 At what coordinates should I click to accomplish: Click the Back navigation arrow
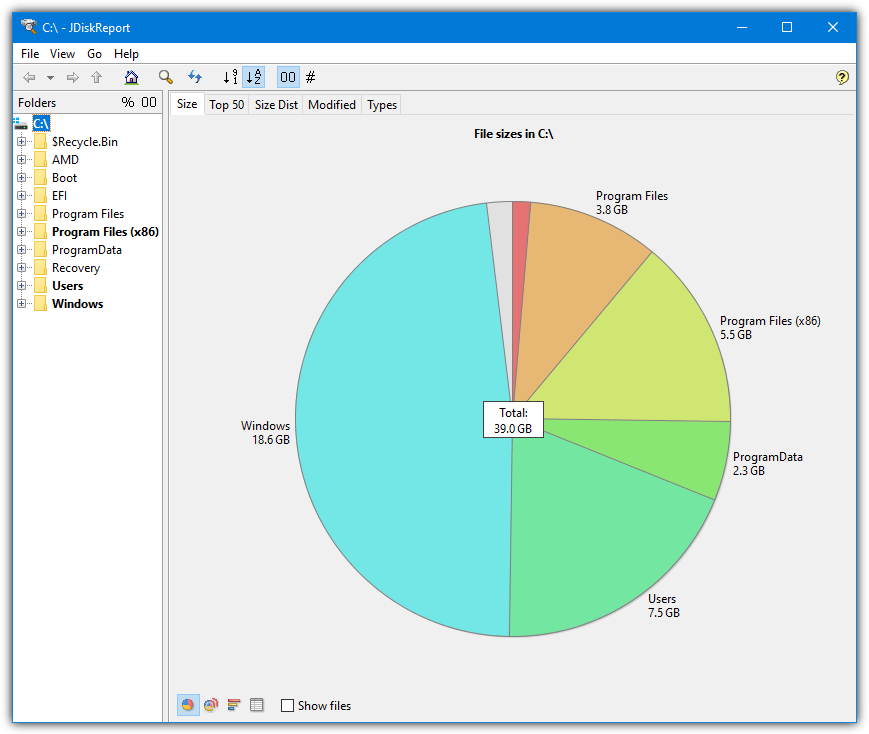coord(29,78)
